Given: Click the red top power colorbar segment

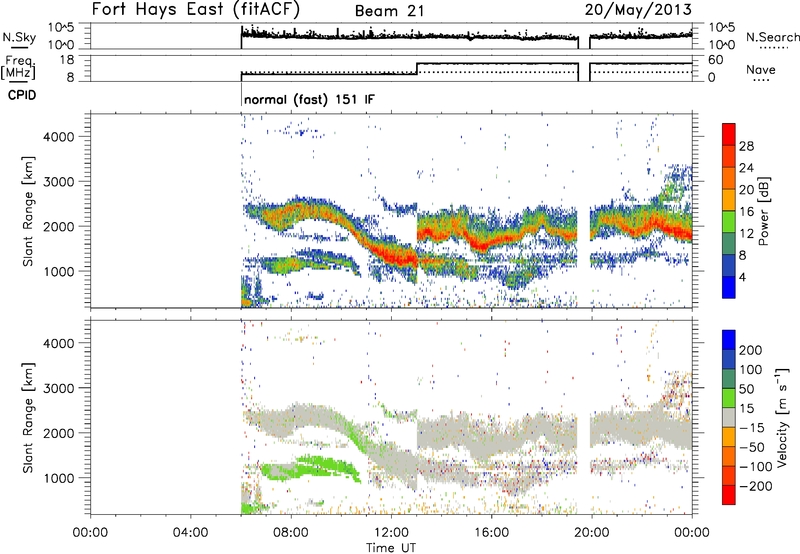Looking at the screenshot, I should coord(729,135).
